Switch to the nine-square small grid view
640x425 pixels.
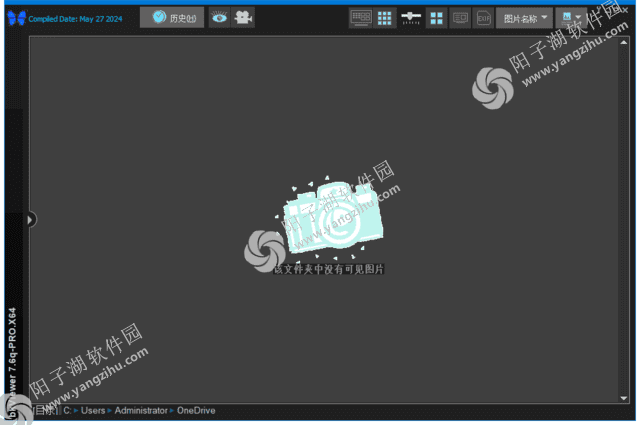click(384, 18)
